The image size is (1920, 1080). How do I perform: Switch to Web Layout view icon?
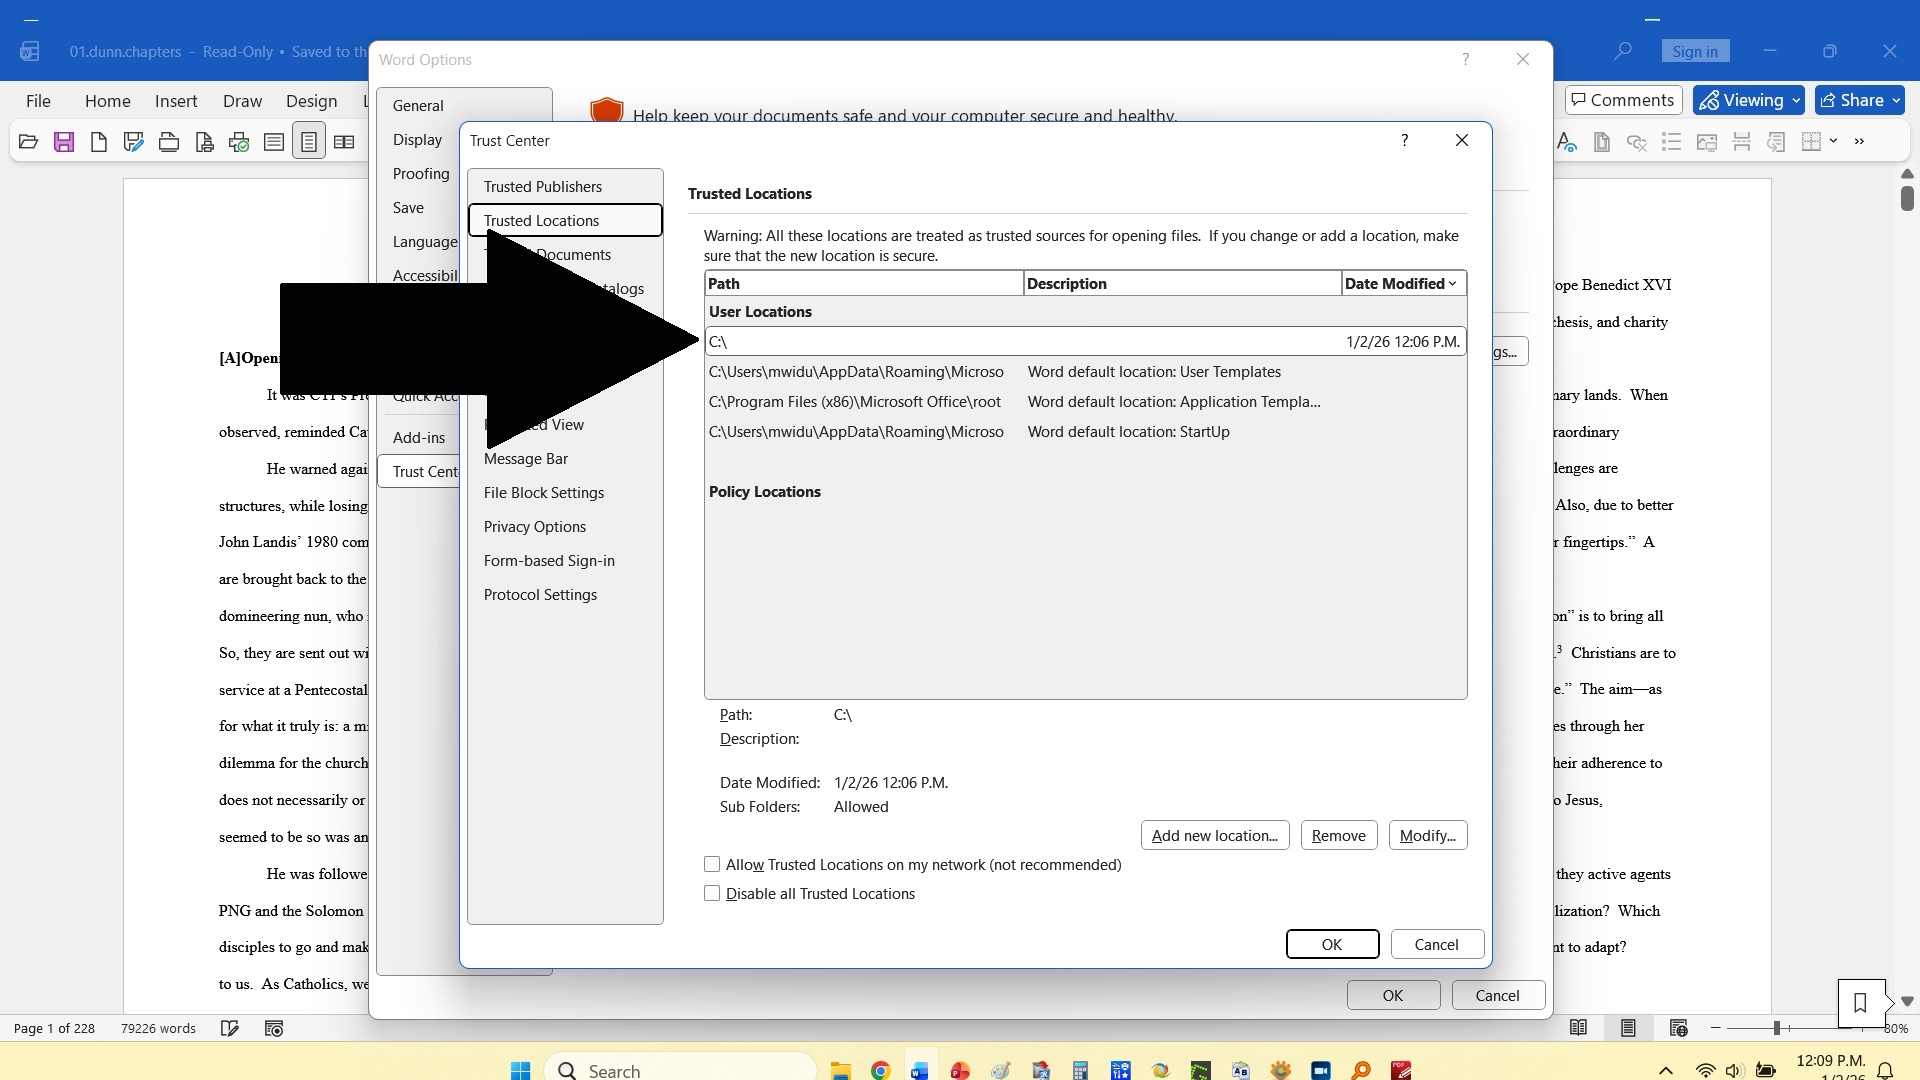click(x=1678, y=1028)
